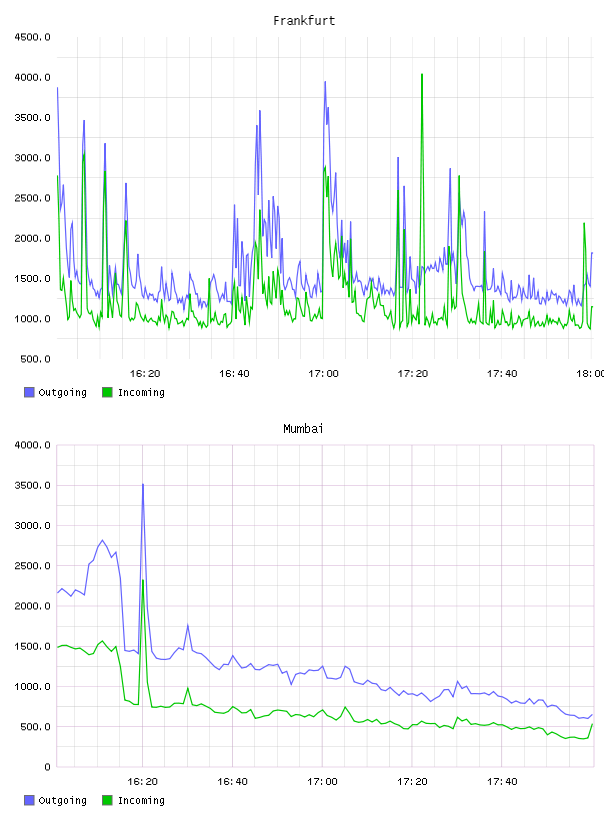Click the 4500.0 y-axis label in Frankfurt chart
Image resolution: width=608 pixels, height=816 pixels.
point(32,37)
